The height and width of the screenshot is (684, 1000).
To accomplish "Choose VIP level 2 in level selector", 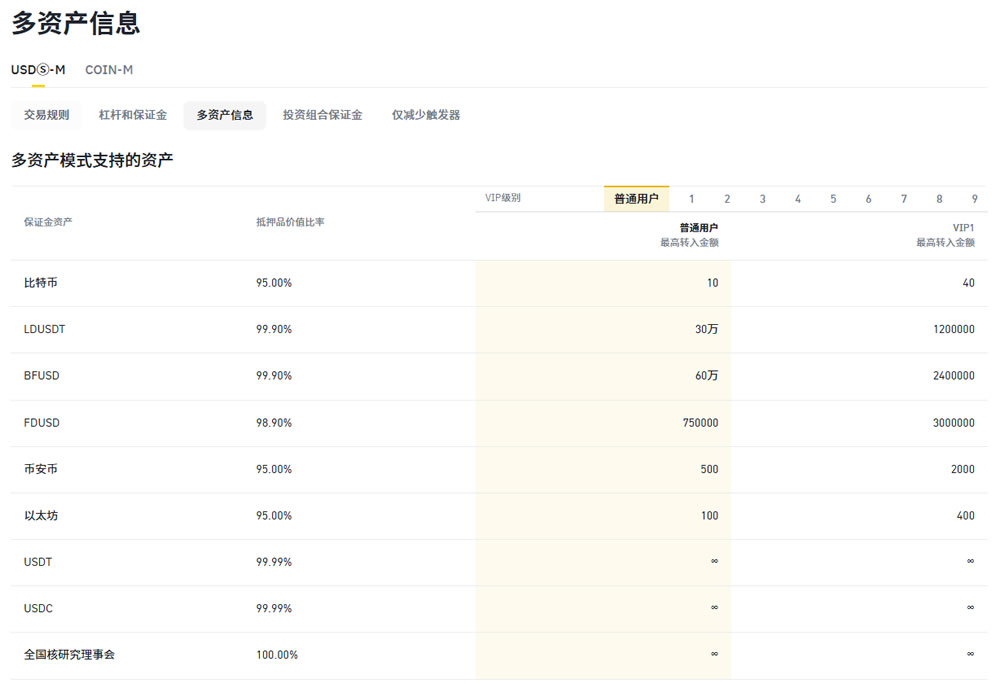I will coord(727,199).
